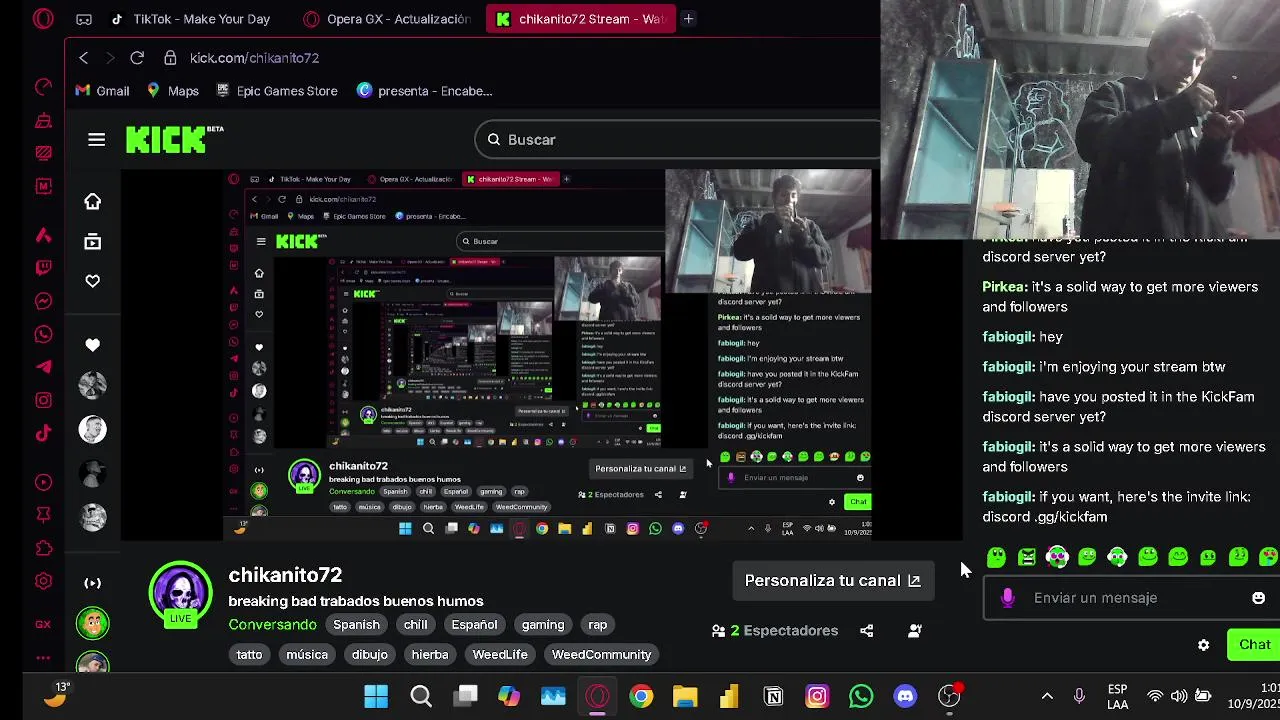Open the filled heart following section
1280x720 pixels.
[92, 345]
